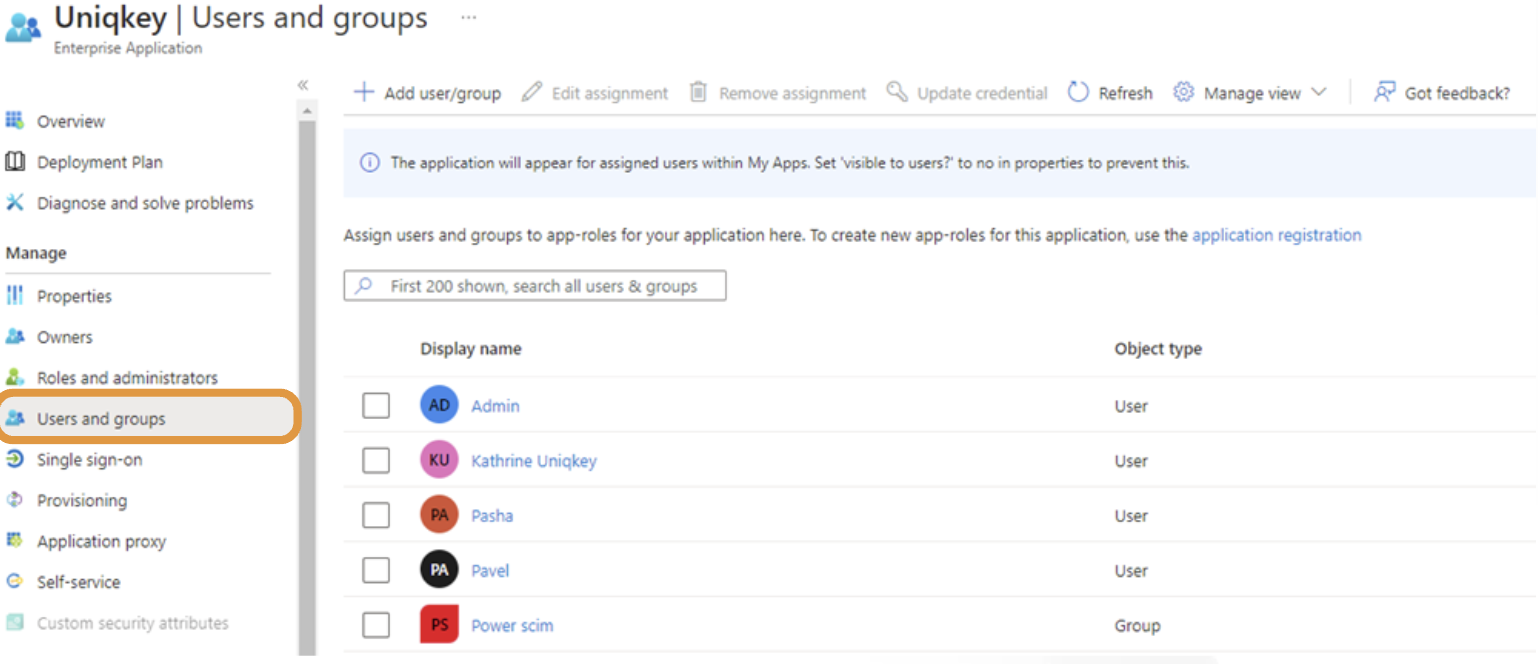Click the Got feedback? link text
Screen dimensions: 1538x664
point(1457,93)
